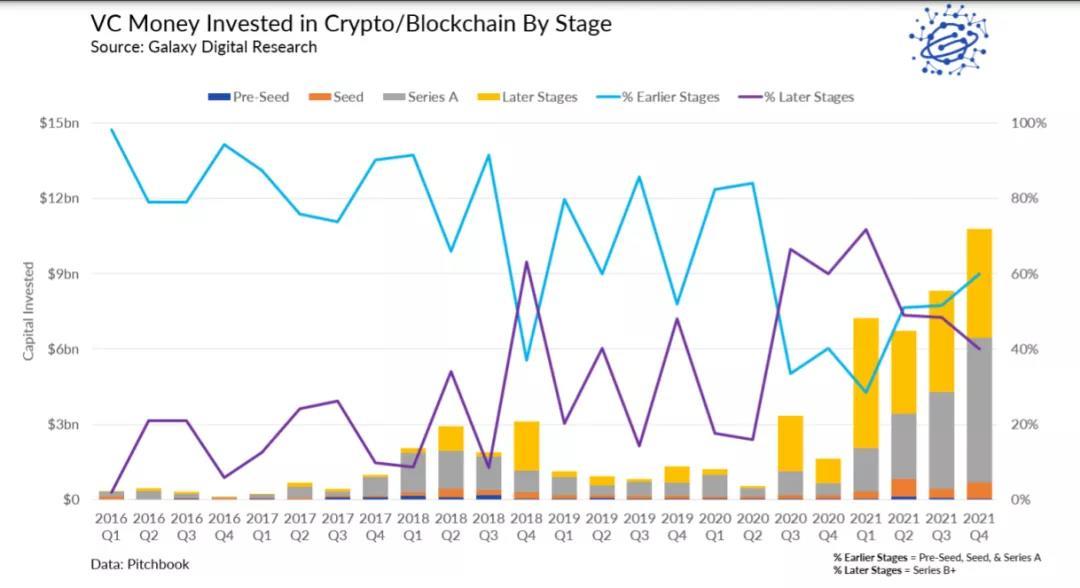Click the Data: Pitchbook credit text
Viewport: 1080px width, 588px height.
[140, 564]
